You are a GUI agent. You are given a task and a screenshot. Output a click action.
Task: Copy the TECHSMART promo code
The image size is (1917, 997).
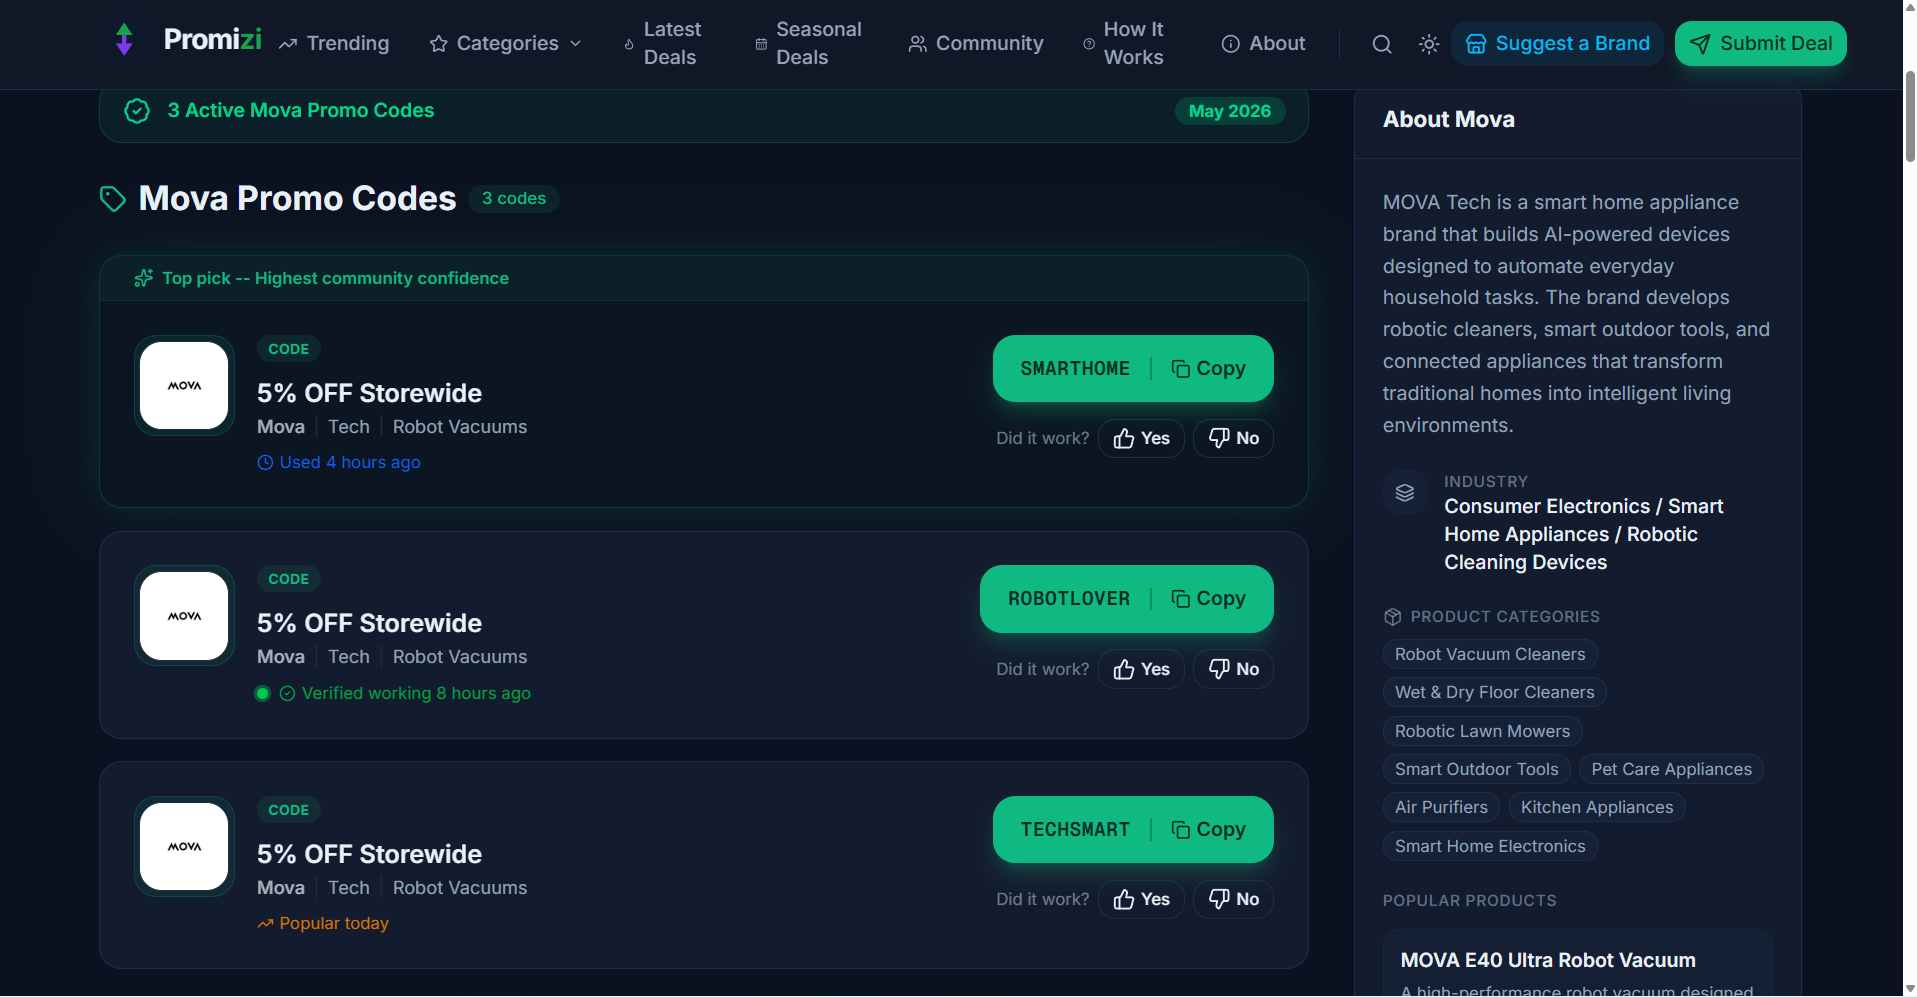(1133, 829)
